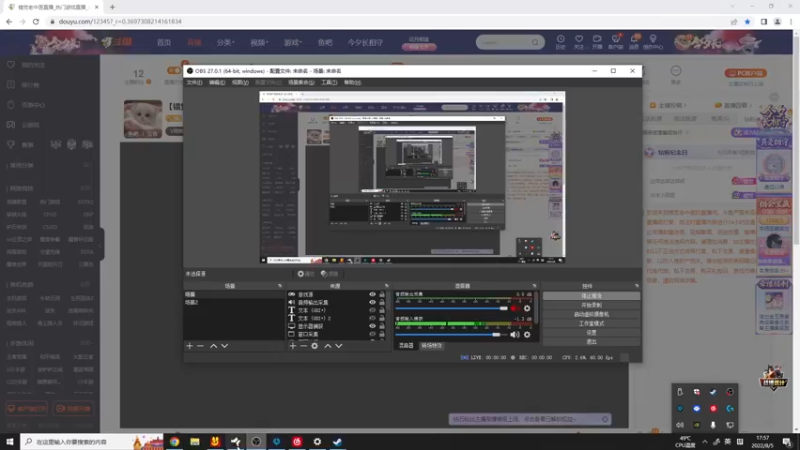Open the Properties button above the Scenes panel
The image size is (800, 450).
coord(306,274)
